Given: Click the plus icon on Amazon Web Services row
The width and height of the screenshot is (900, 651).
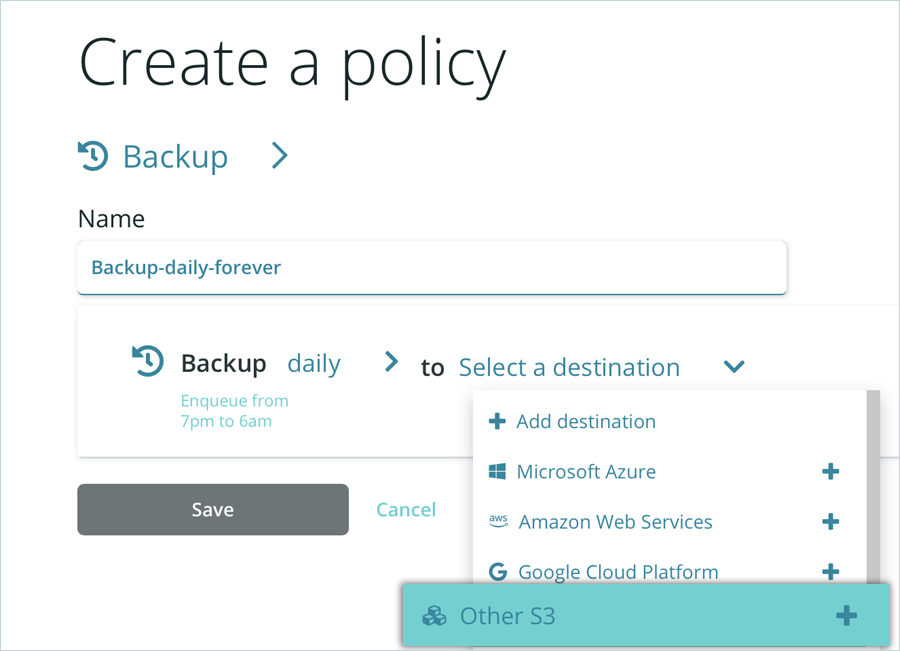Looking at the screenshot, I should 830,521.
